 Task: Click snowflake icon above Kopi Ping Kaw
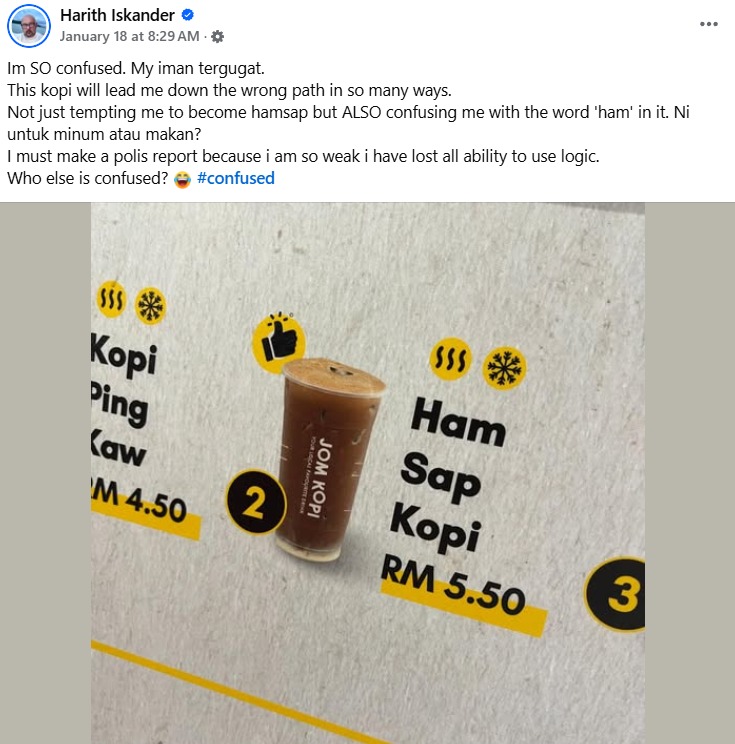tap(151, 306)
